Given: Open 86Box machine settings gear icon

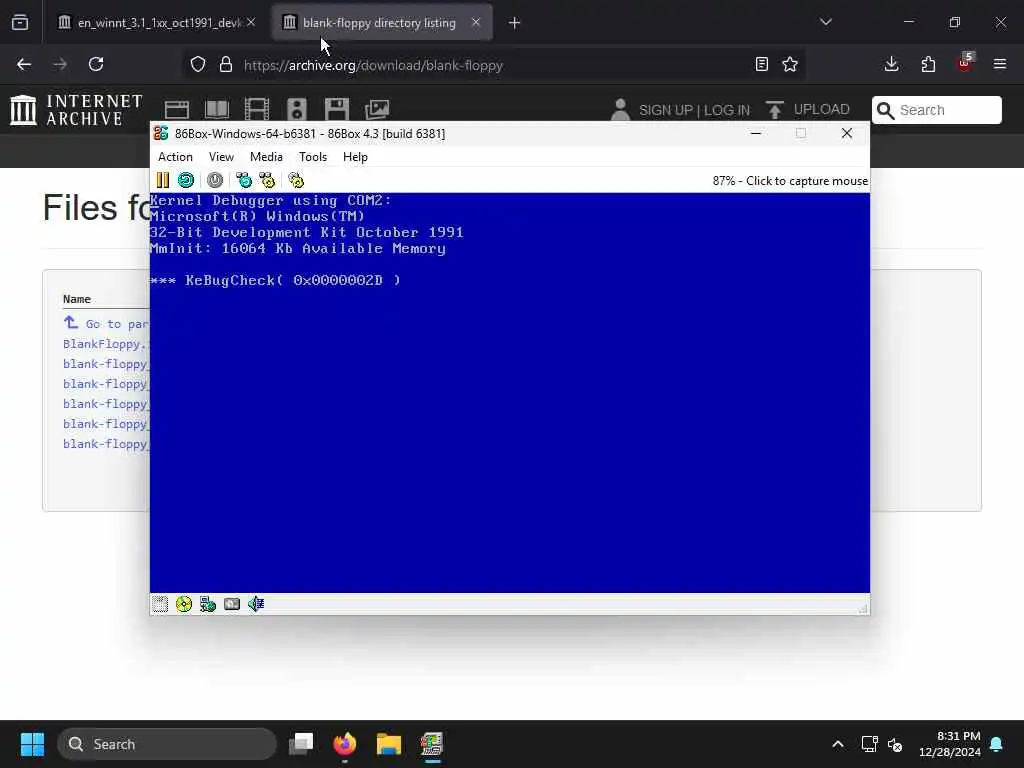Looking at the screenshot, I should [296, 180].
